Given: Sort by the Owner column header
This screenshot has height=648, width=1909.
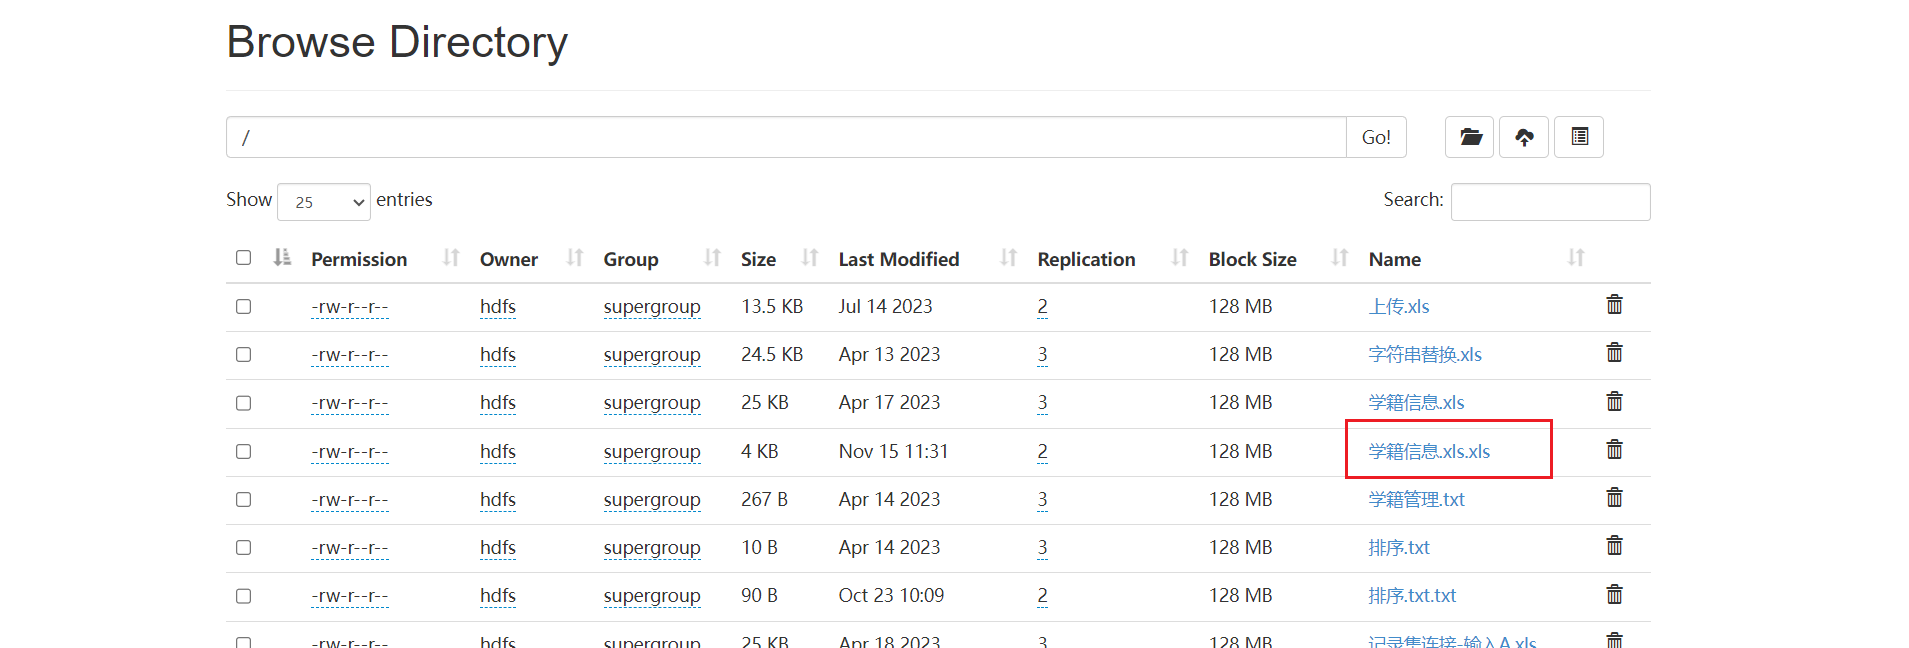Looking at the screenshot, I should (x=508, y=259).
